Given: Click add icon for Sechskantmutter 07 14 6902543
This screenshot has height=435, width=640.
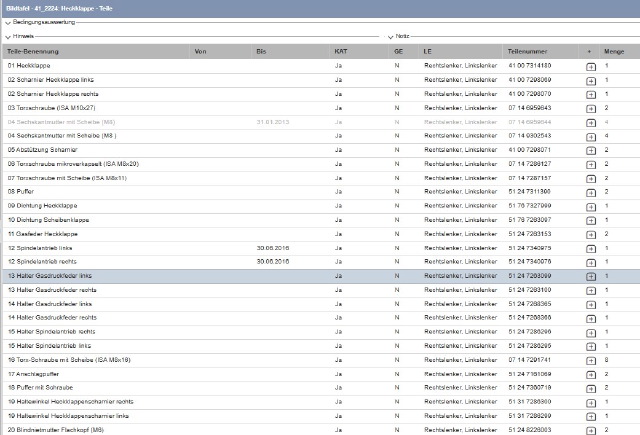Looking at the screenshot, I should click(591, 137).
